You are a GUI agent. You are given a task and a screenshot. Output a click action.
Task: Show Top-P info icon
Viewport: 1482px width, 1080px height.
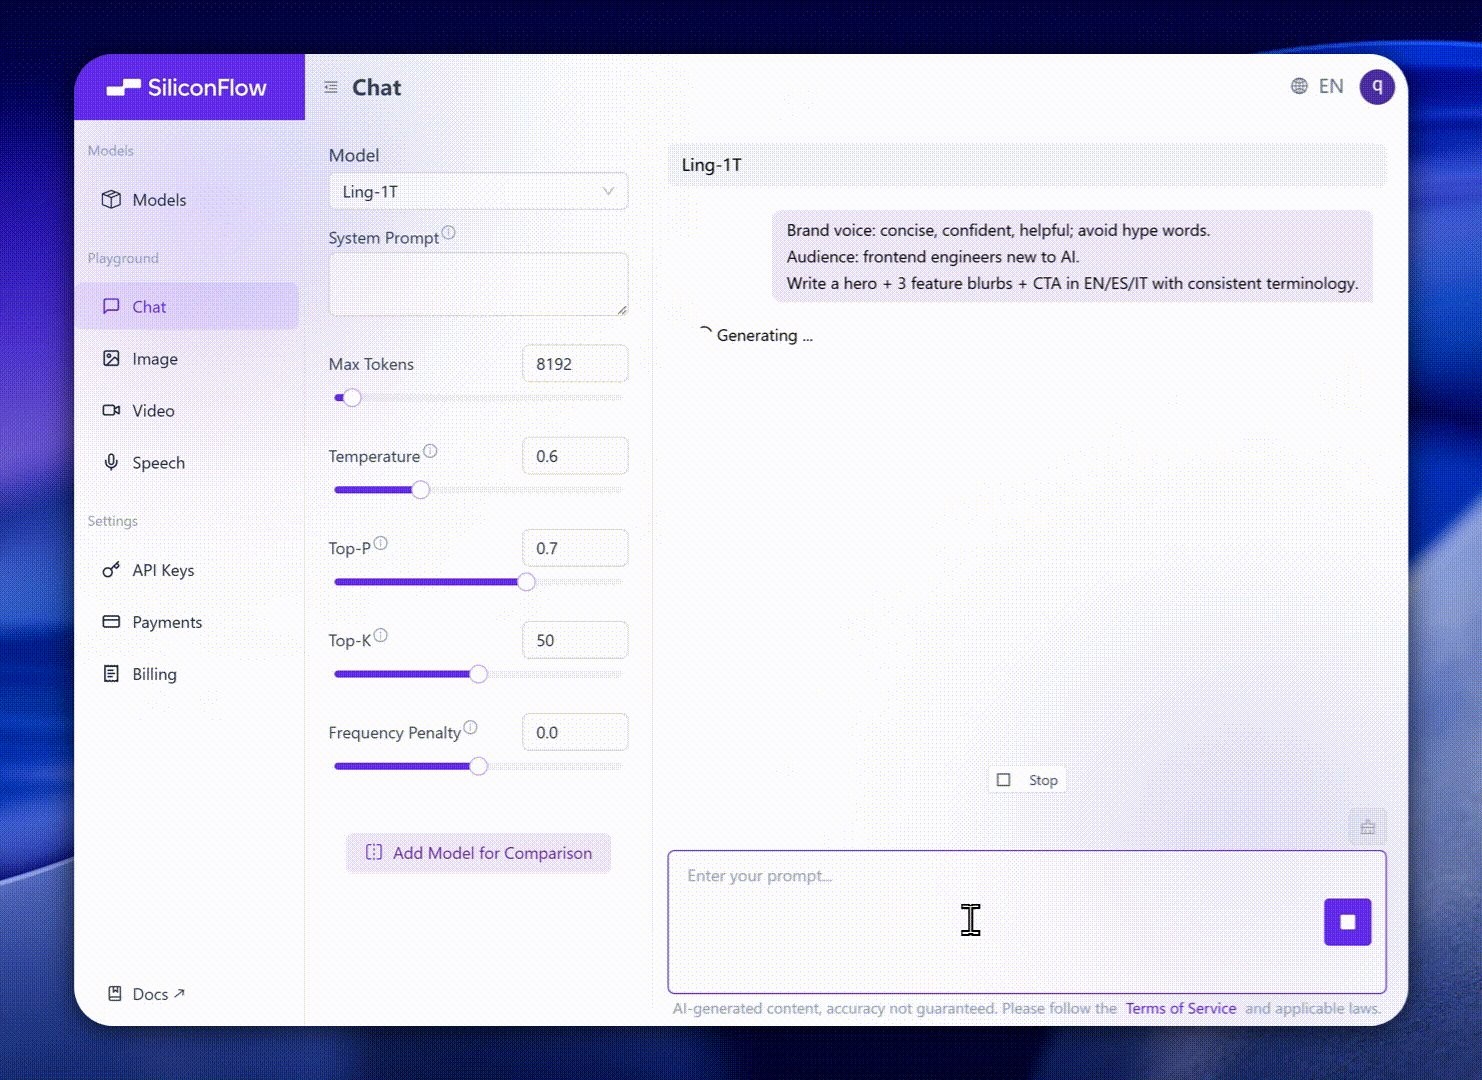380,543
